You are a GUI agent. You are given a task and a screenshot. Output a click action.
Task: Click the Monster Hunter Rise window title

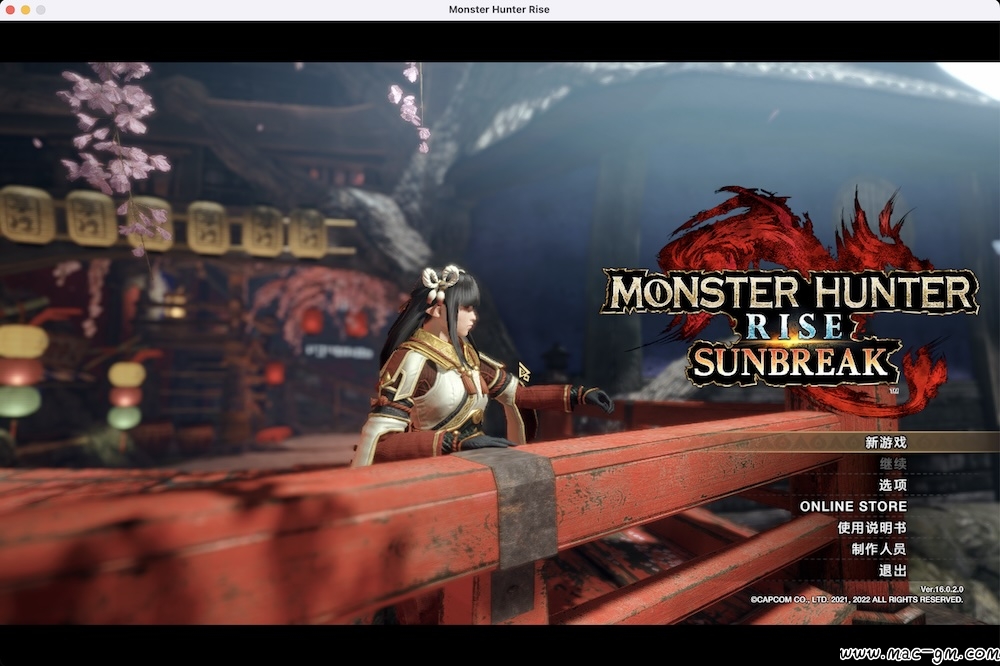(499, 10)
